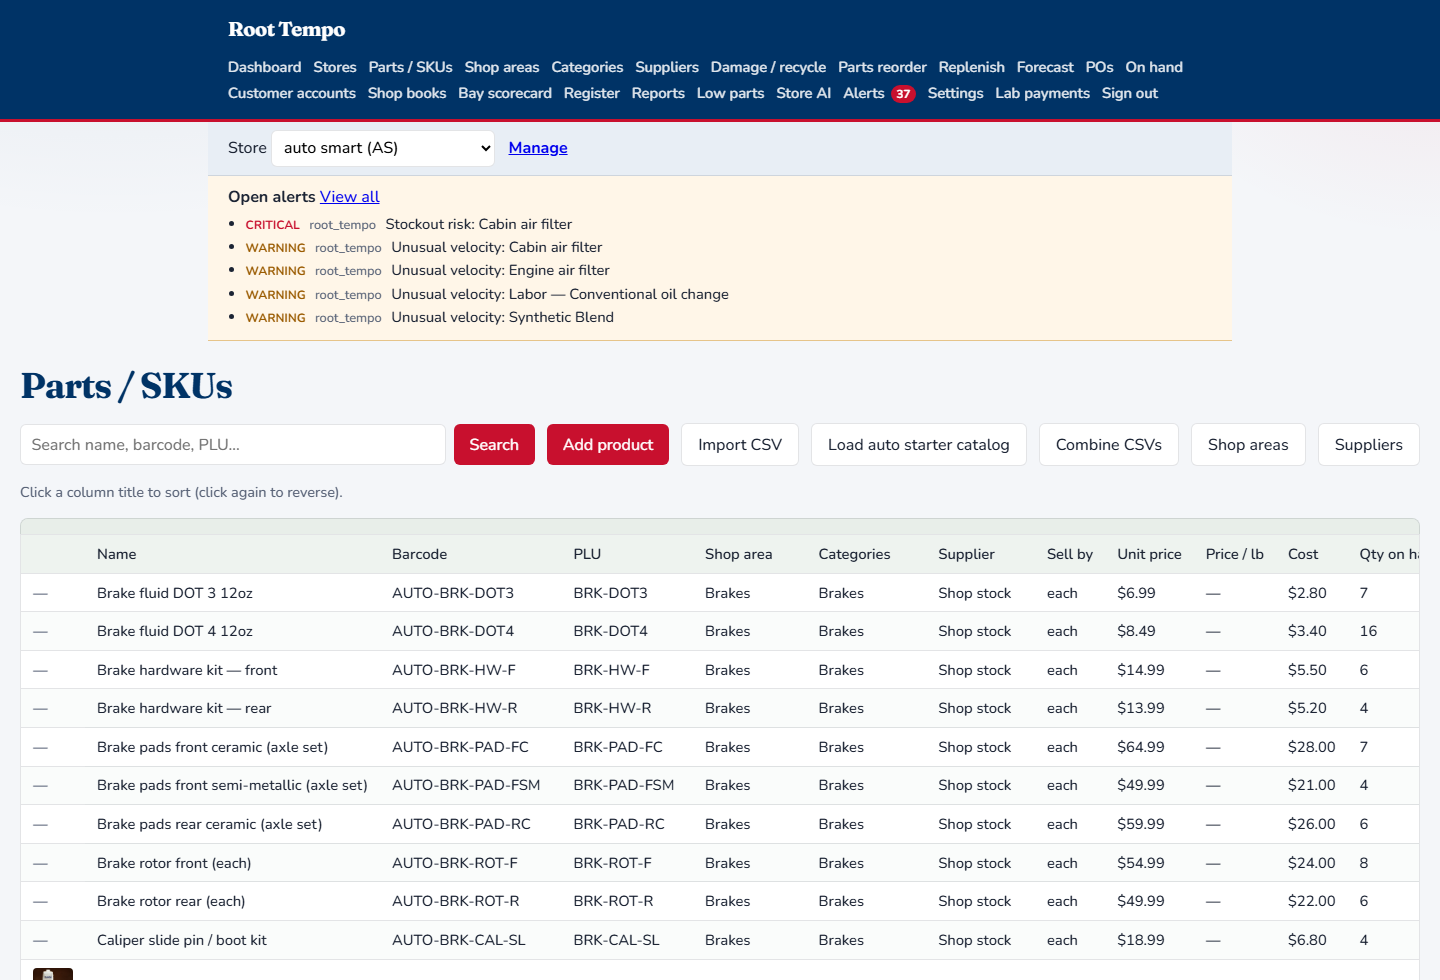The image size is (1440, 980).
Task: Load auto starter catalog
Action: click(919, 445)
